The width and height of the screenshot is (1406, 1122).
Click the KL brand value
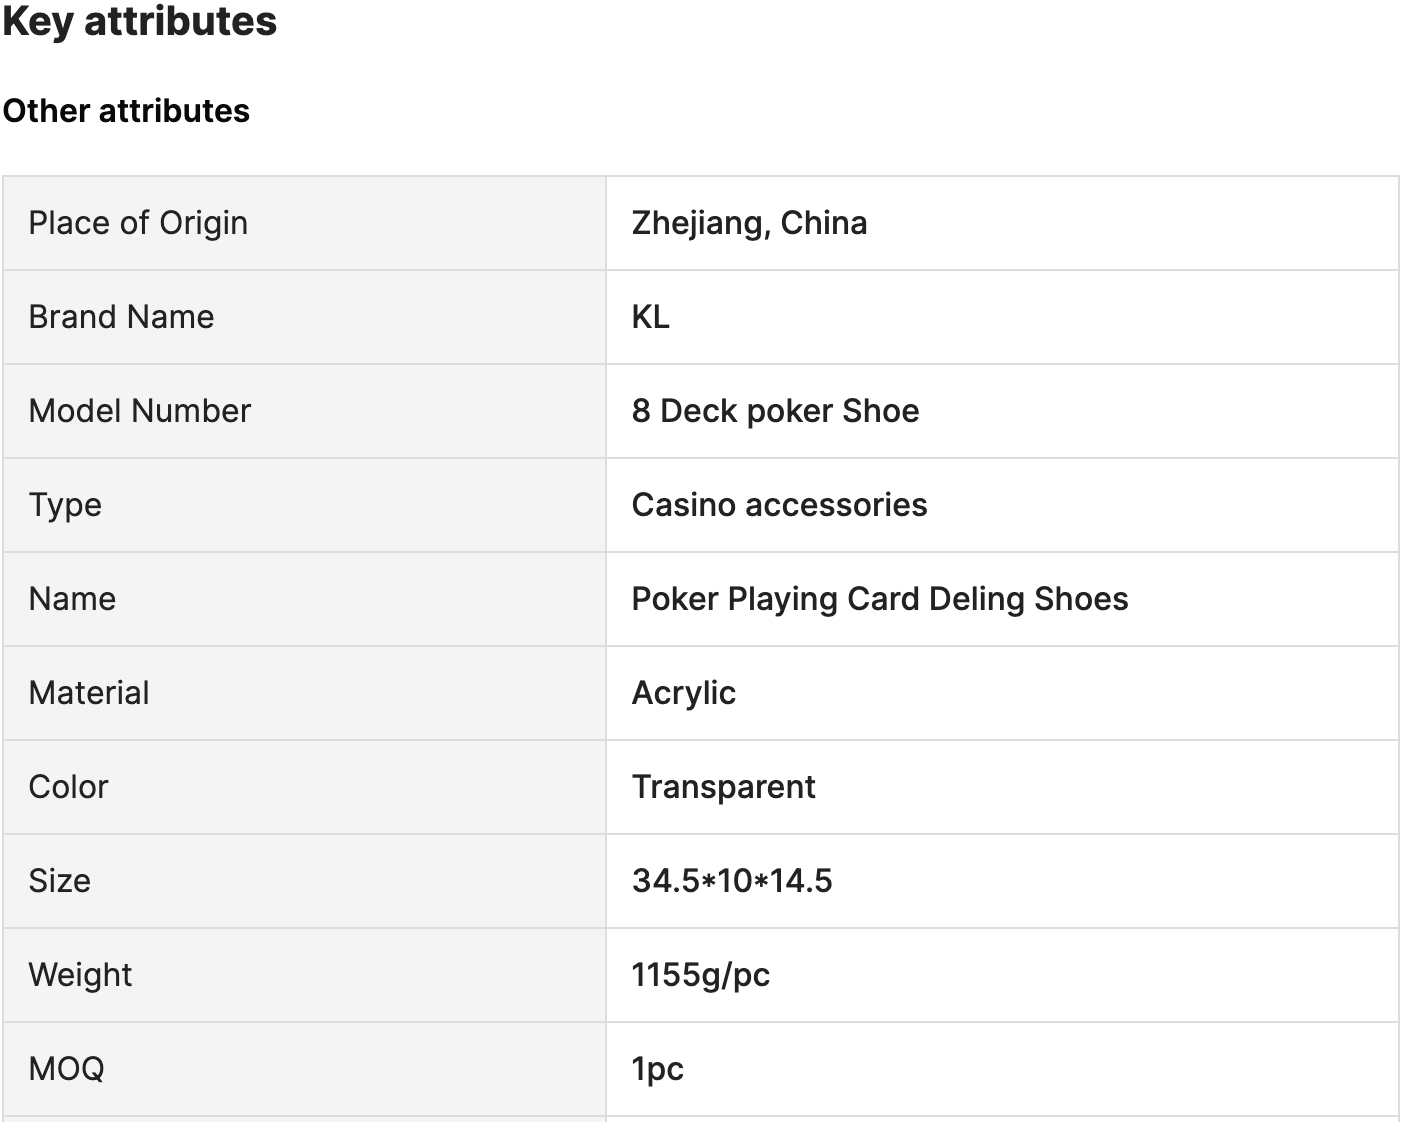(x=650, y=317)
